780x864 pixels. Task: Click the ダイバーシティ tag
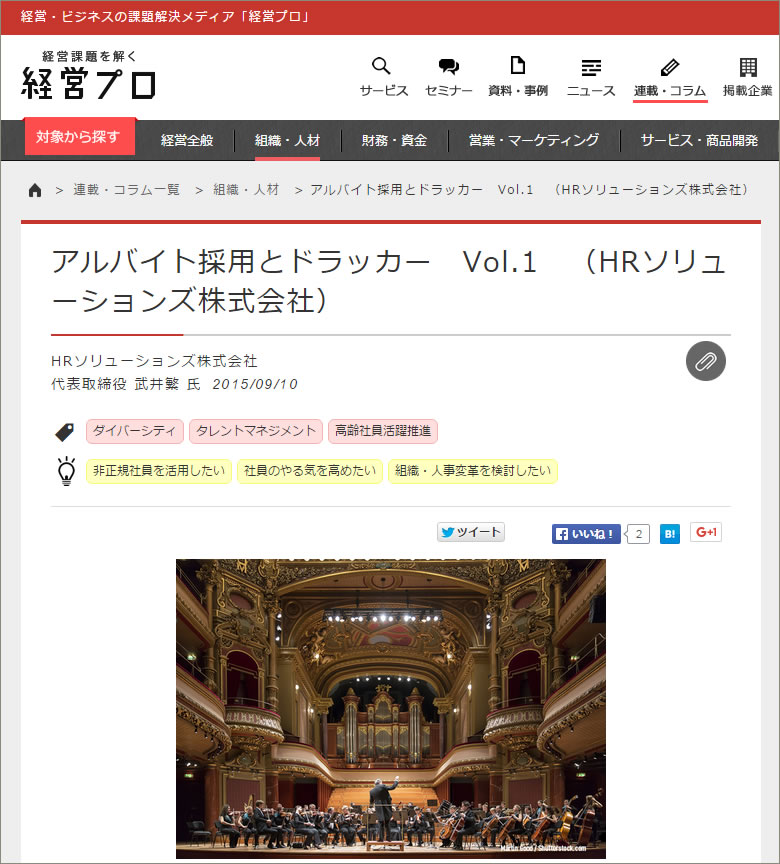coord(134,431)
